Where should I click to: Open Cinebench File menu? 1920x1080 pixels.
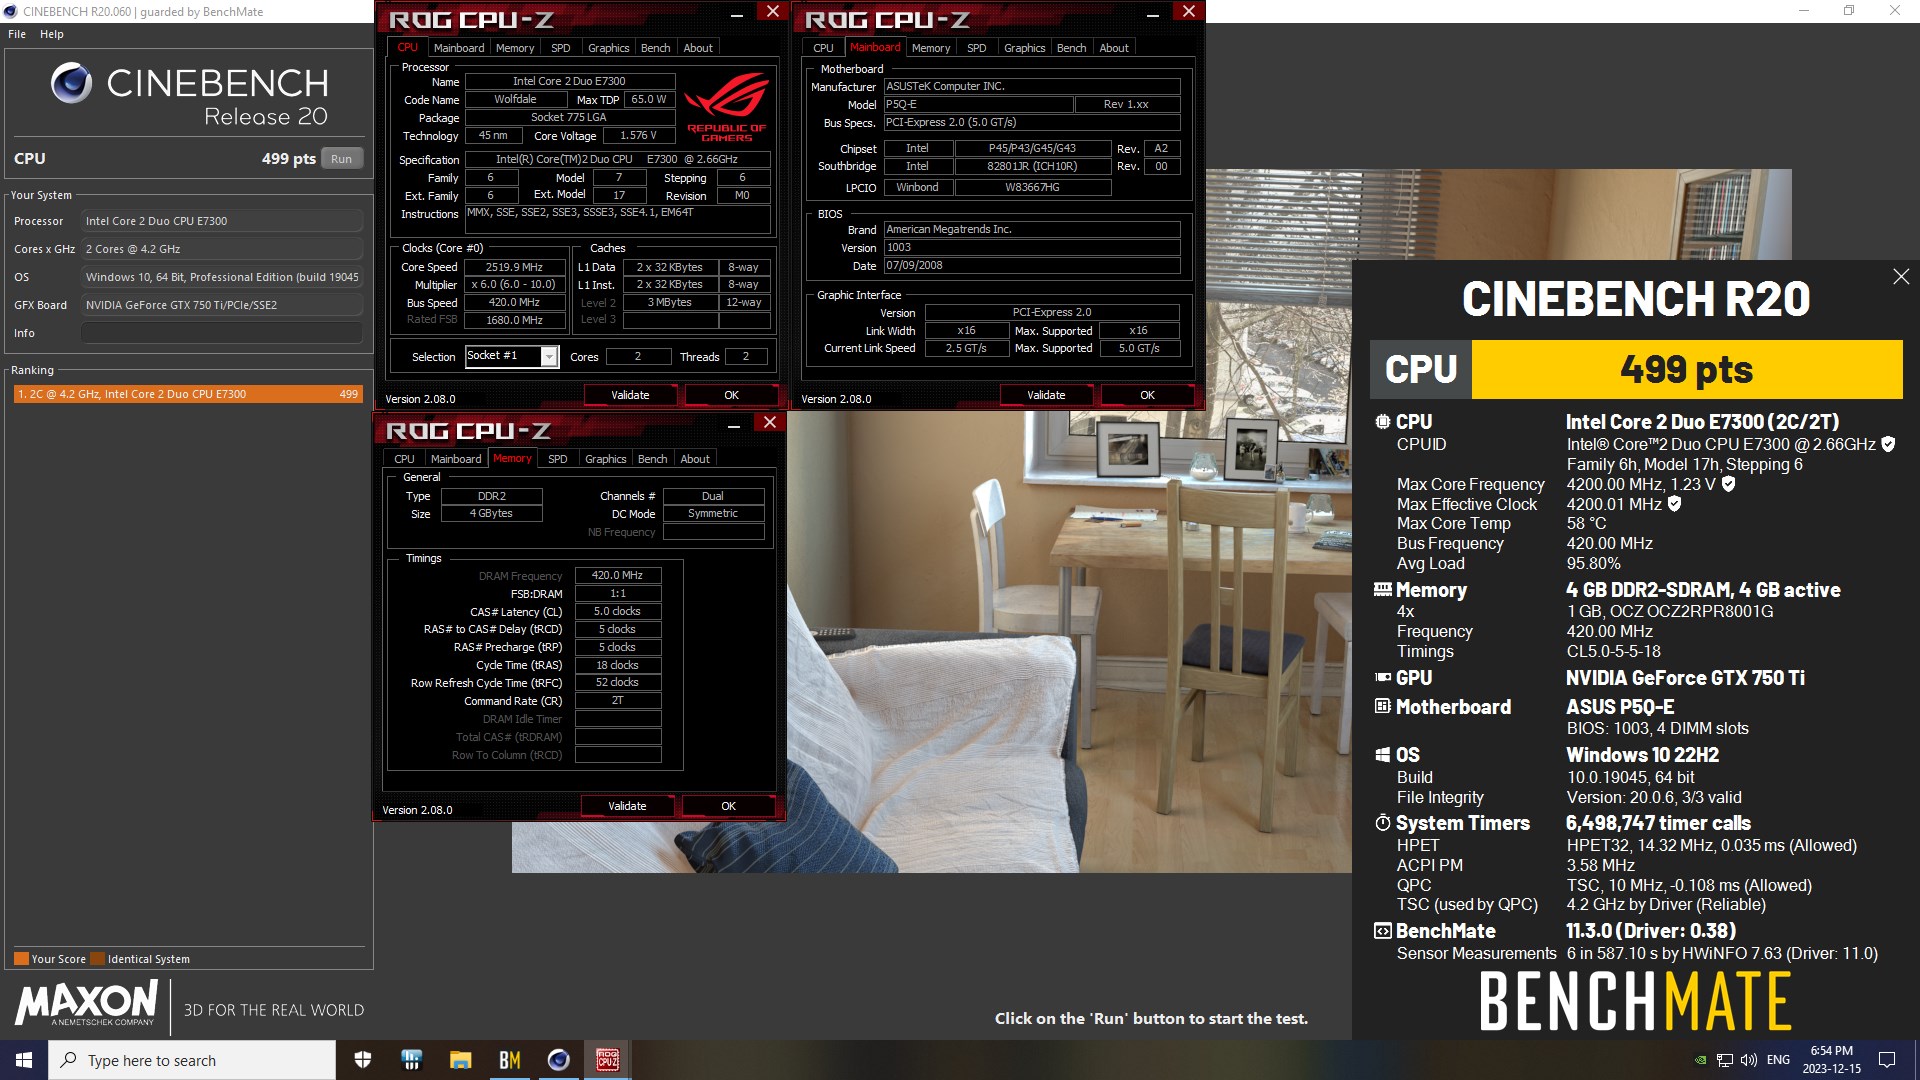17,34
